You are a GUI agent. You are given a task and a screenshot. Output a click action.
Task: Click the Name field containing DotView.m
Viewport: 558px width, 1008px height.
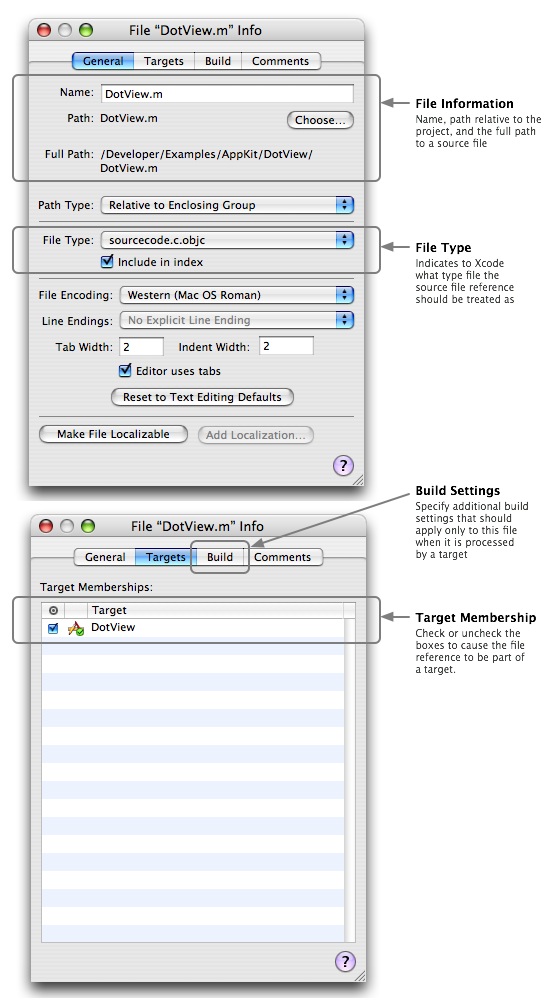click(x=228, y=94)
